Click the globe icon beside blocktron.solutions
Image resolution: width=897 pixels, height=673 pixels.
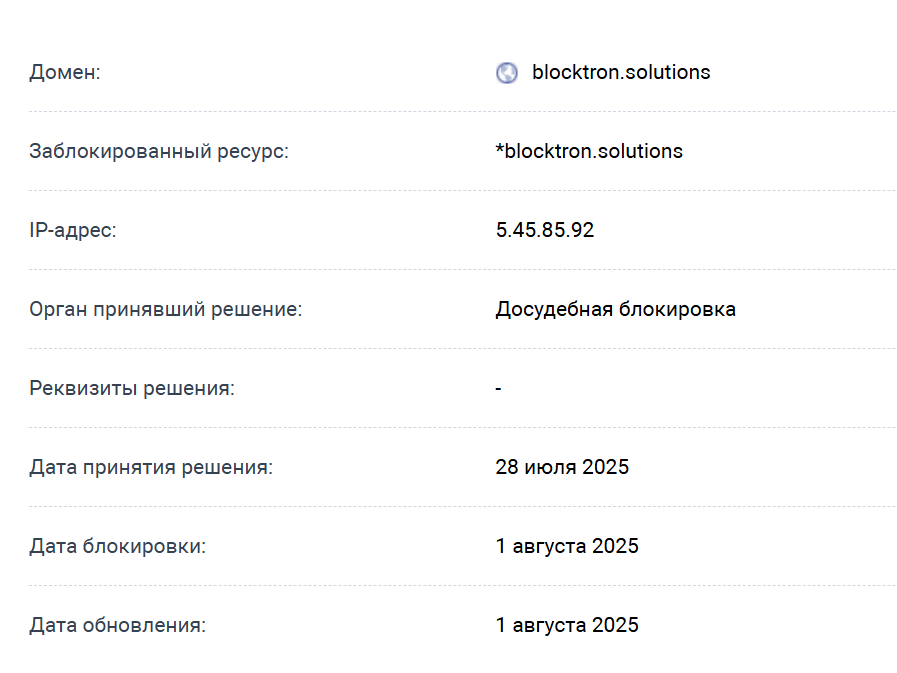click(507, 73)
